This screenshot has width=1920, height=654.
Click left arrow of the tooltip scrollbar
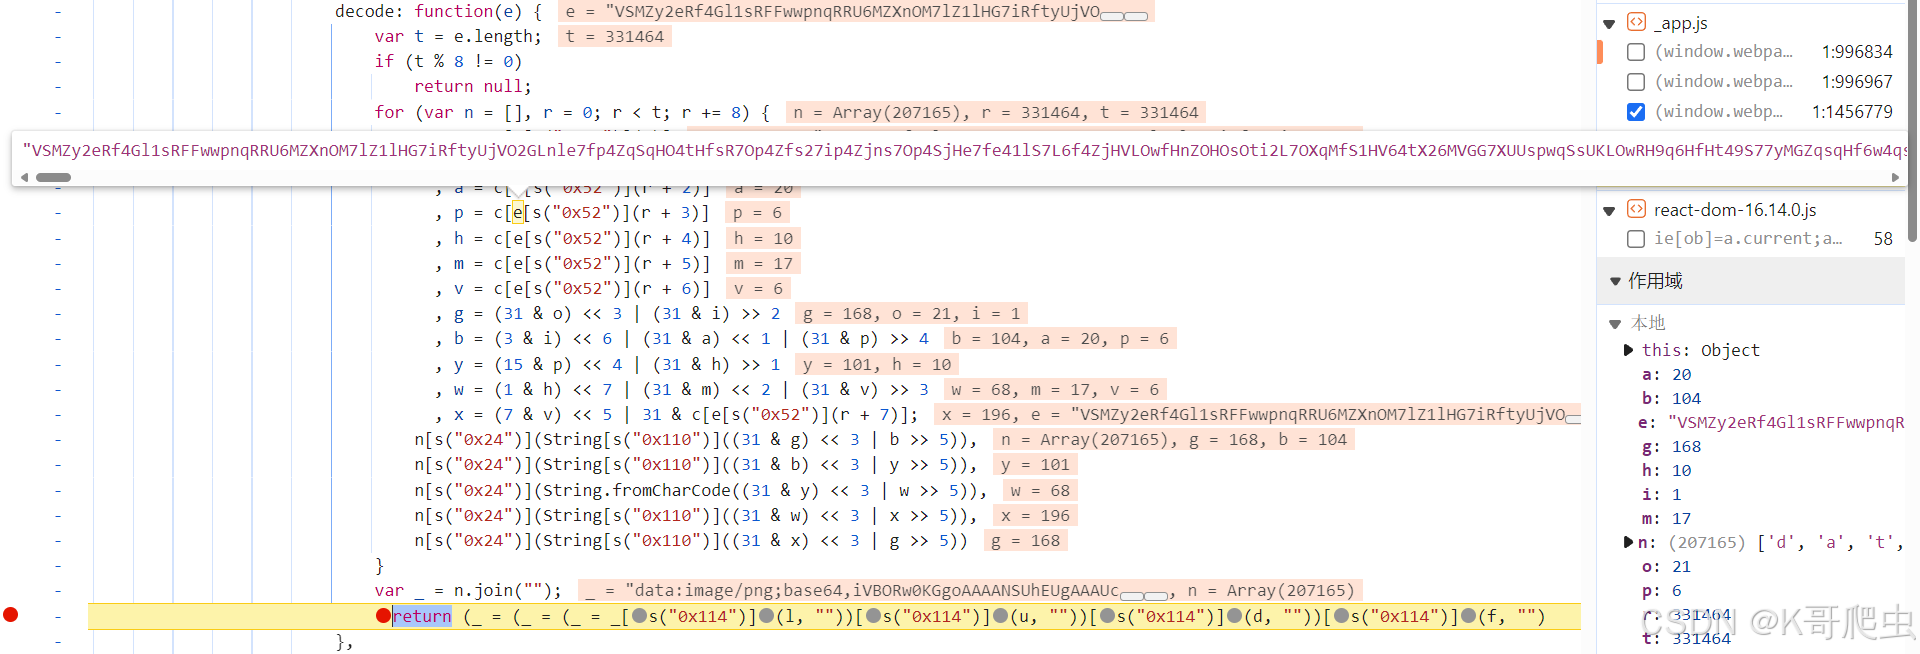click(25, 177)
